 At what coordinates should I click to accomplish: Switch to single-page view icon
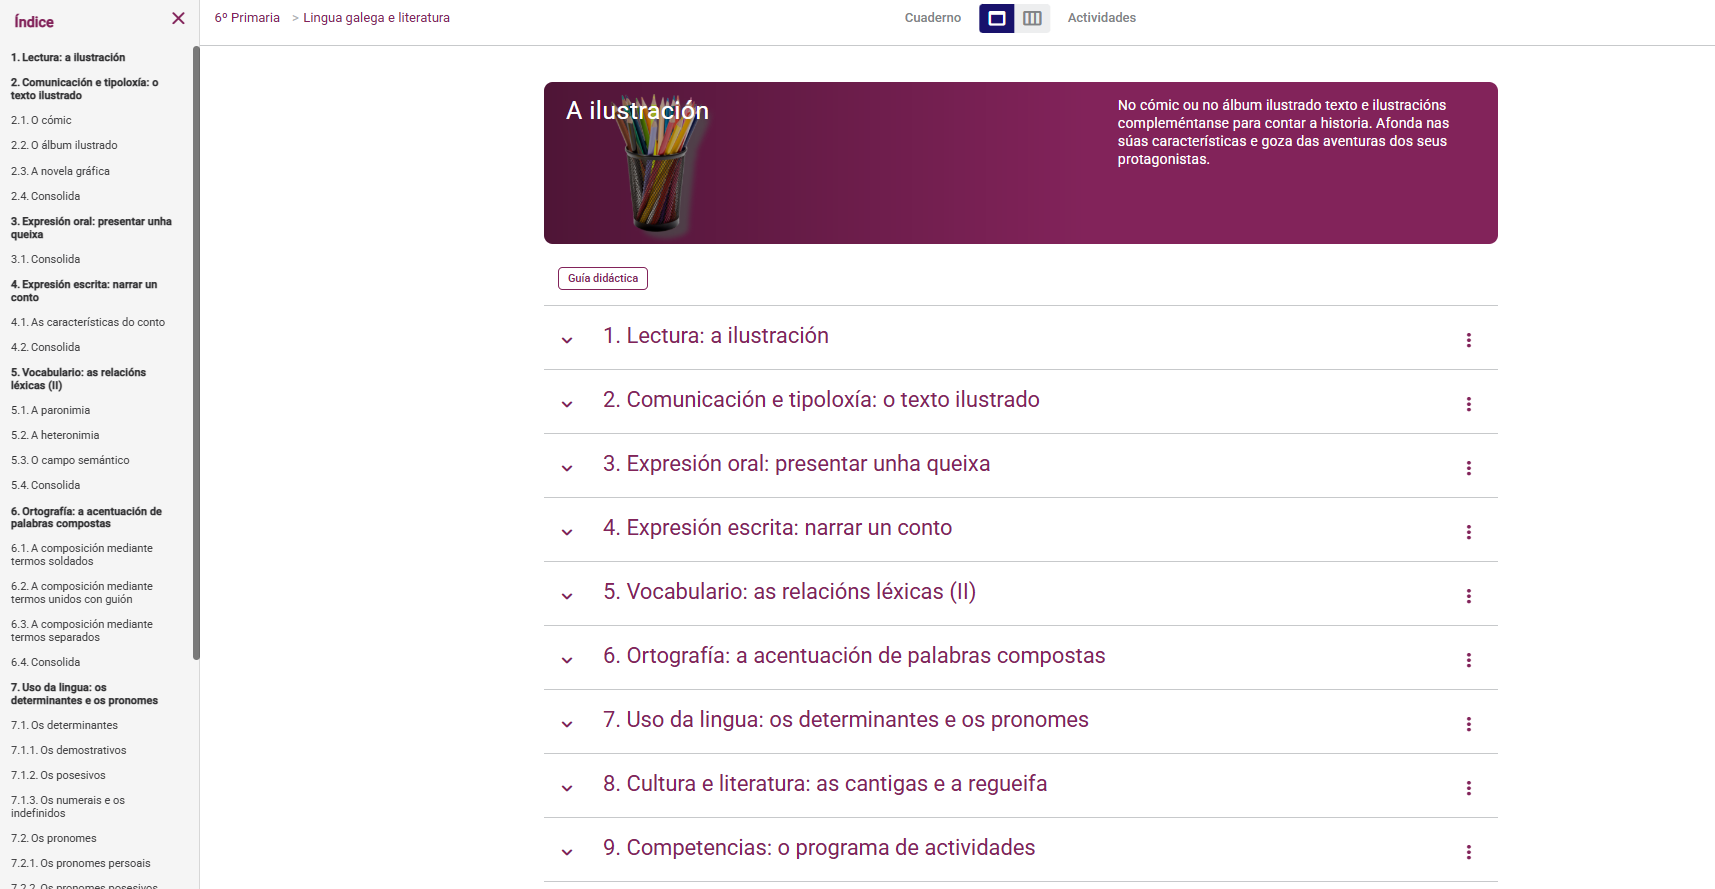(x=996, y=18)
